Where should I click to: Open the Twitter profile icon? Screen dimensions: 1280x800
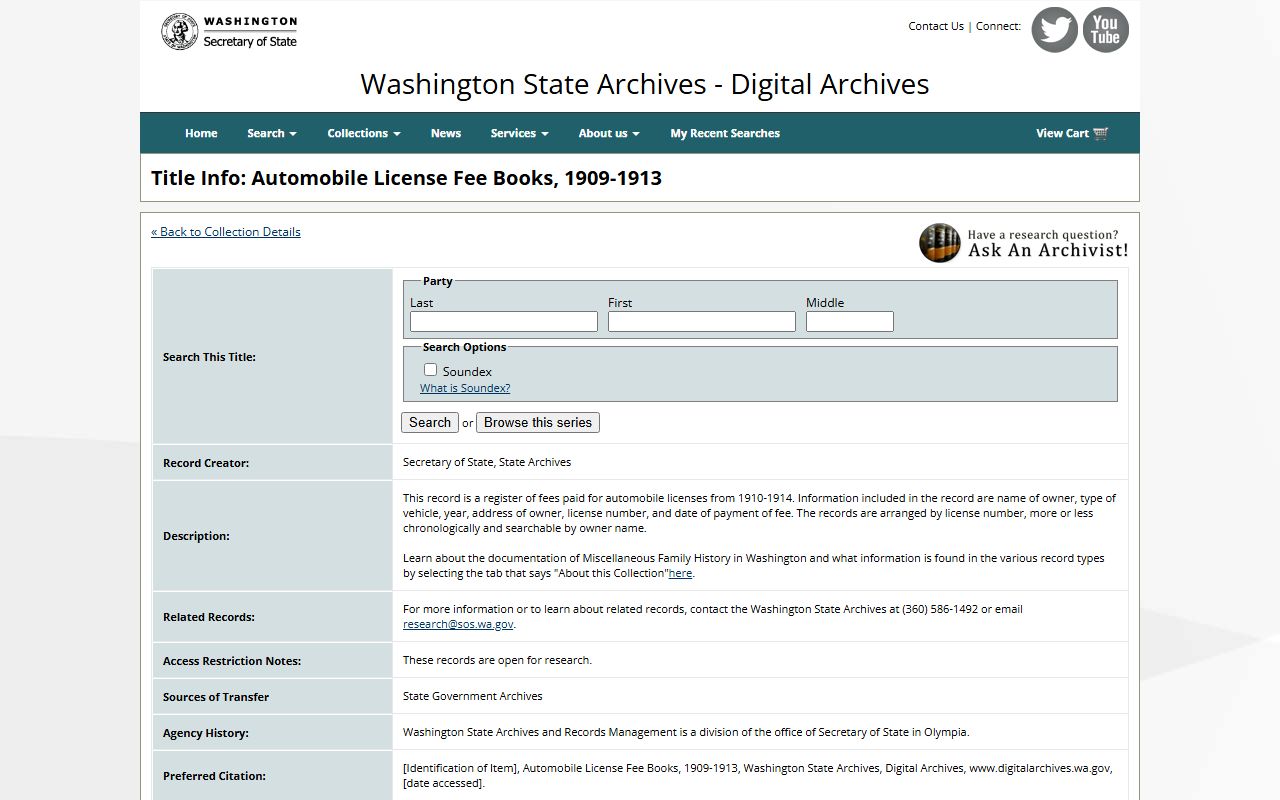click(x=1054, y=30)
